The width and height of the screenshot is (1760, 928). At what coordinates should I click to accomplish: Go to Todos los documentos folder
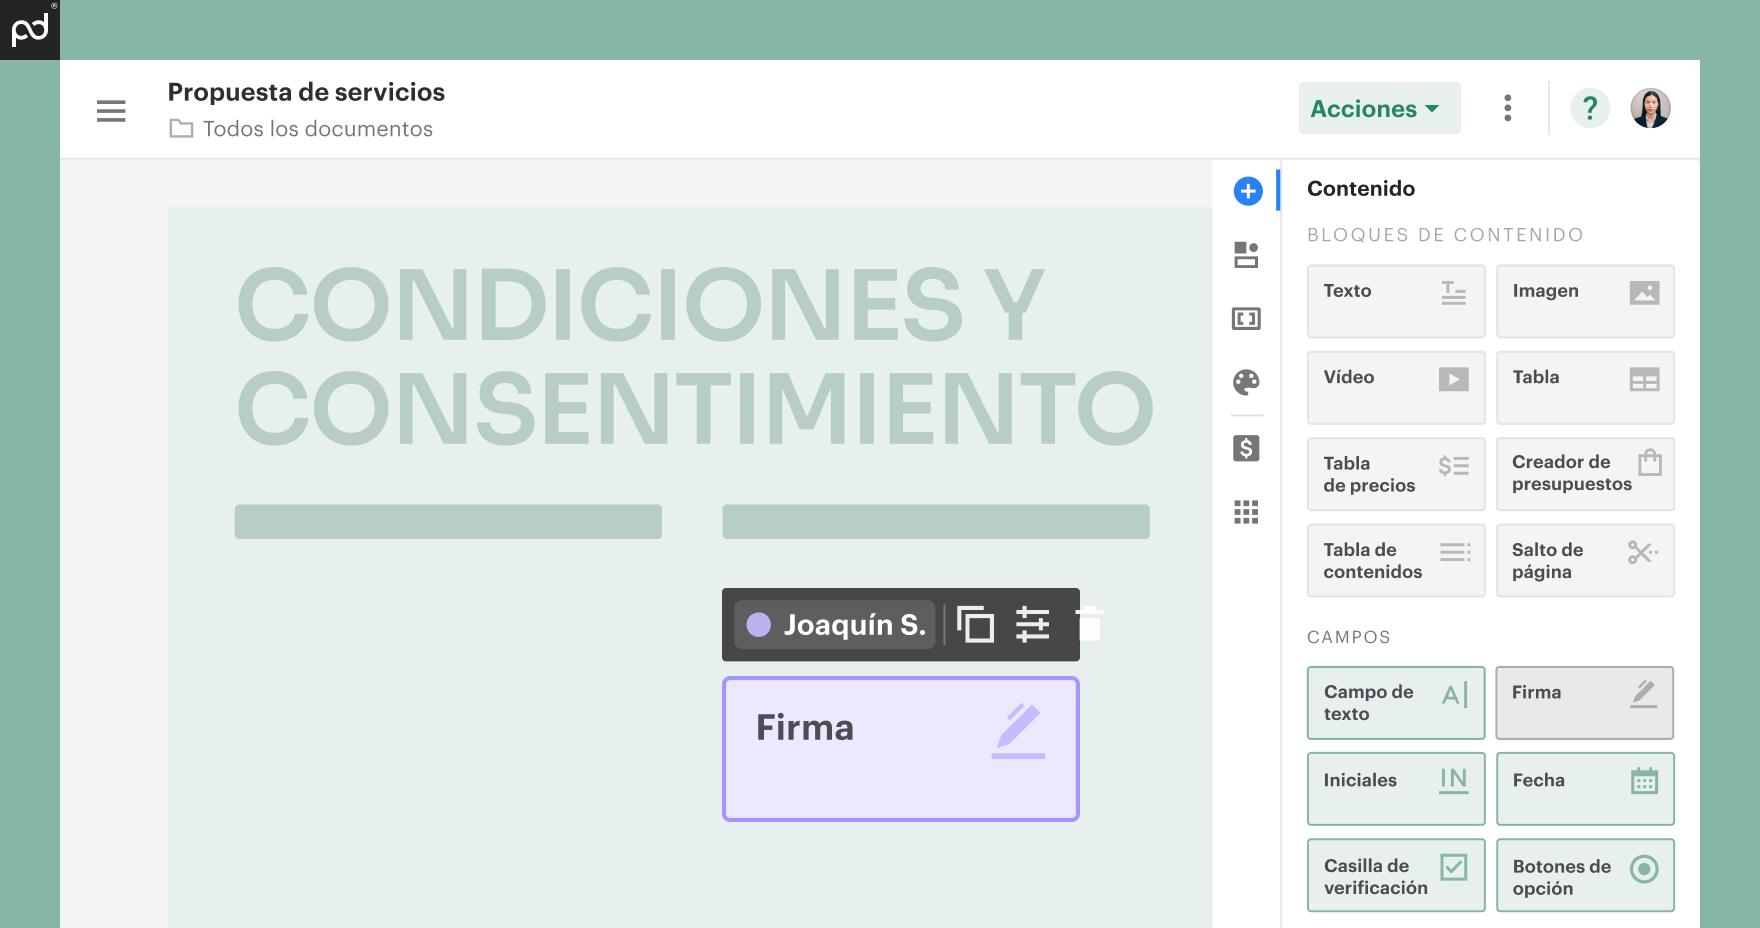(301, 129)
